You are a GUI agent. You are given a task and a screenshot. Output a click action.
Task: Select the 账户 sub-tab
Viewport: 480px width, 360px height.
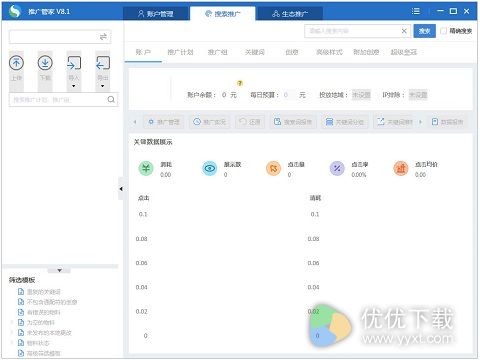(x=143, y=52)
